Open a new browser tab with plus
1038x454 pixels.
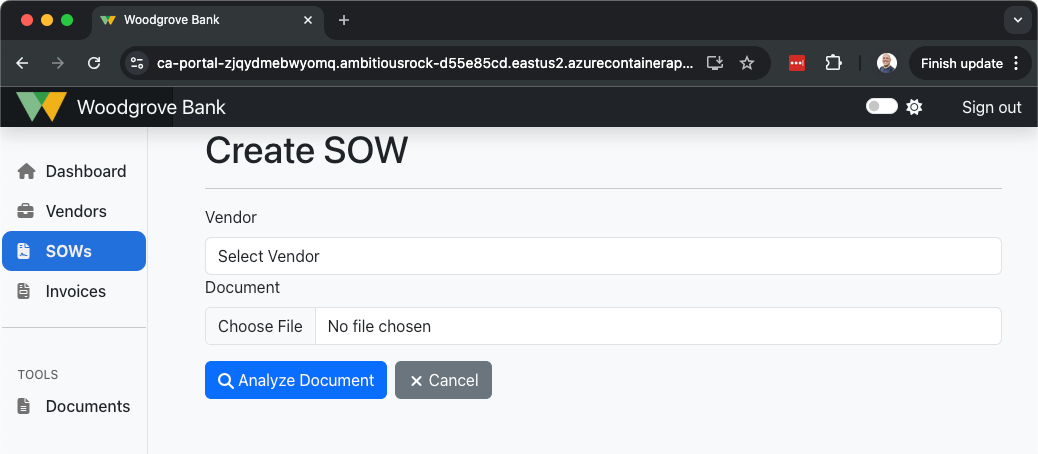pyautogui.click(x=344, y=20)
